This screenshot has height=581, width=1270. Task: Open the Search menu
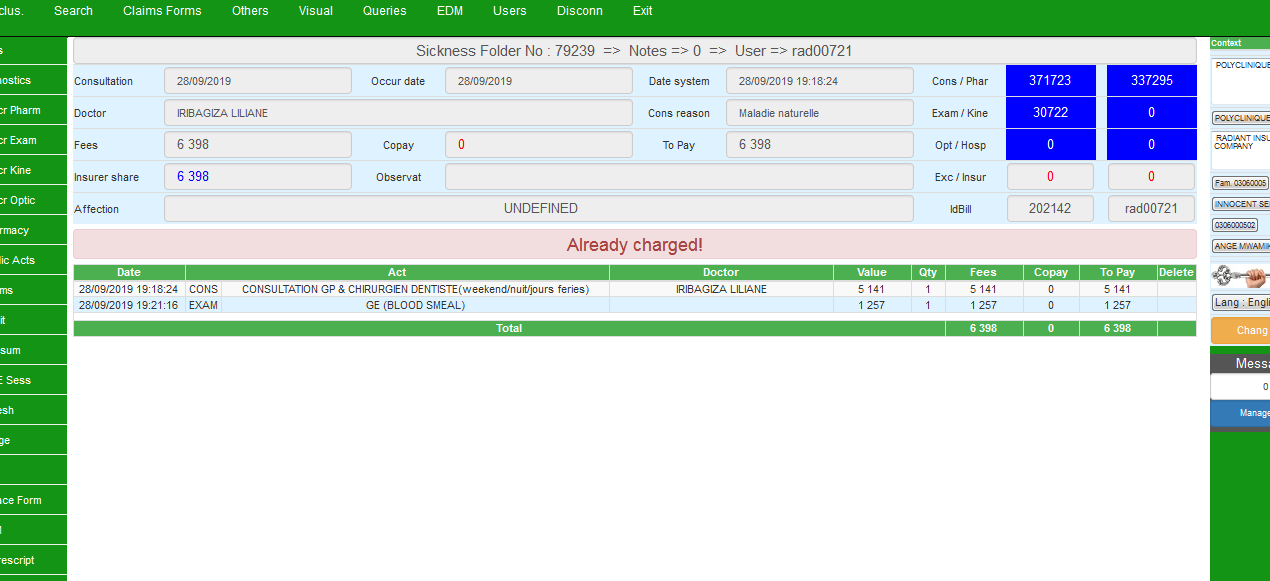coord(73,11)
